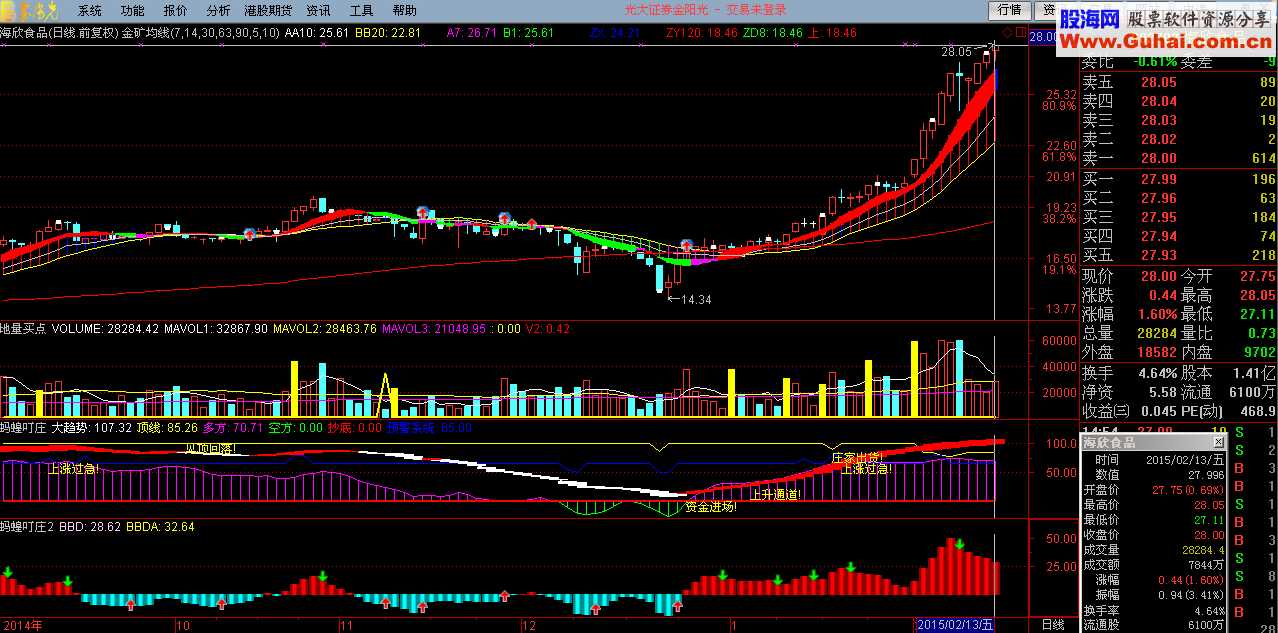This screenshot has height=633, width=1278.
Task: Click the 买五 27.93 bid row
Action: coord(1179,256)
